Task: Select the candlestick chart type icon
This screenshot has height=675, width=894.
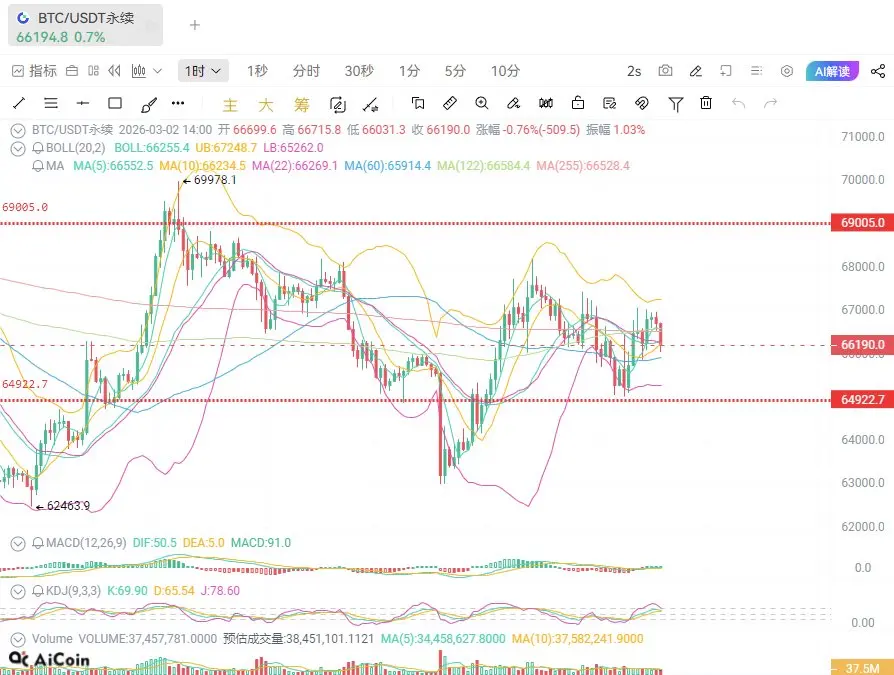Action: [x=139, y=71]
